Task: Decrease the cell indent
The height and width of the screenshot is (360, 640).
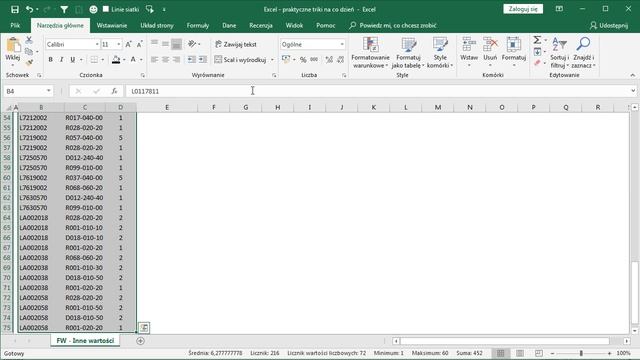Action: 191,60
